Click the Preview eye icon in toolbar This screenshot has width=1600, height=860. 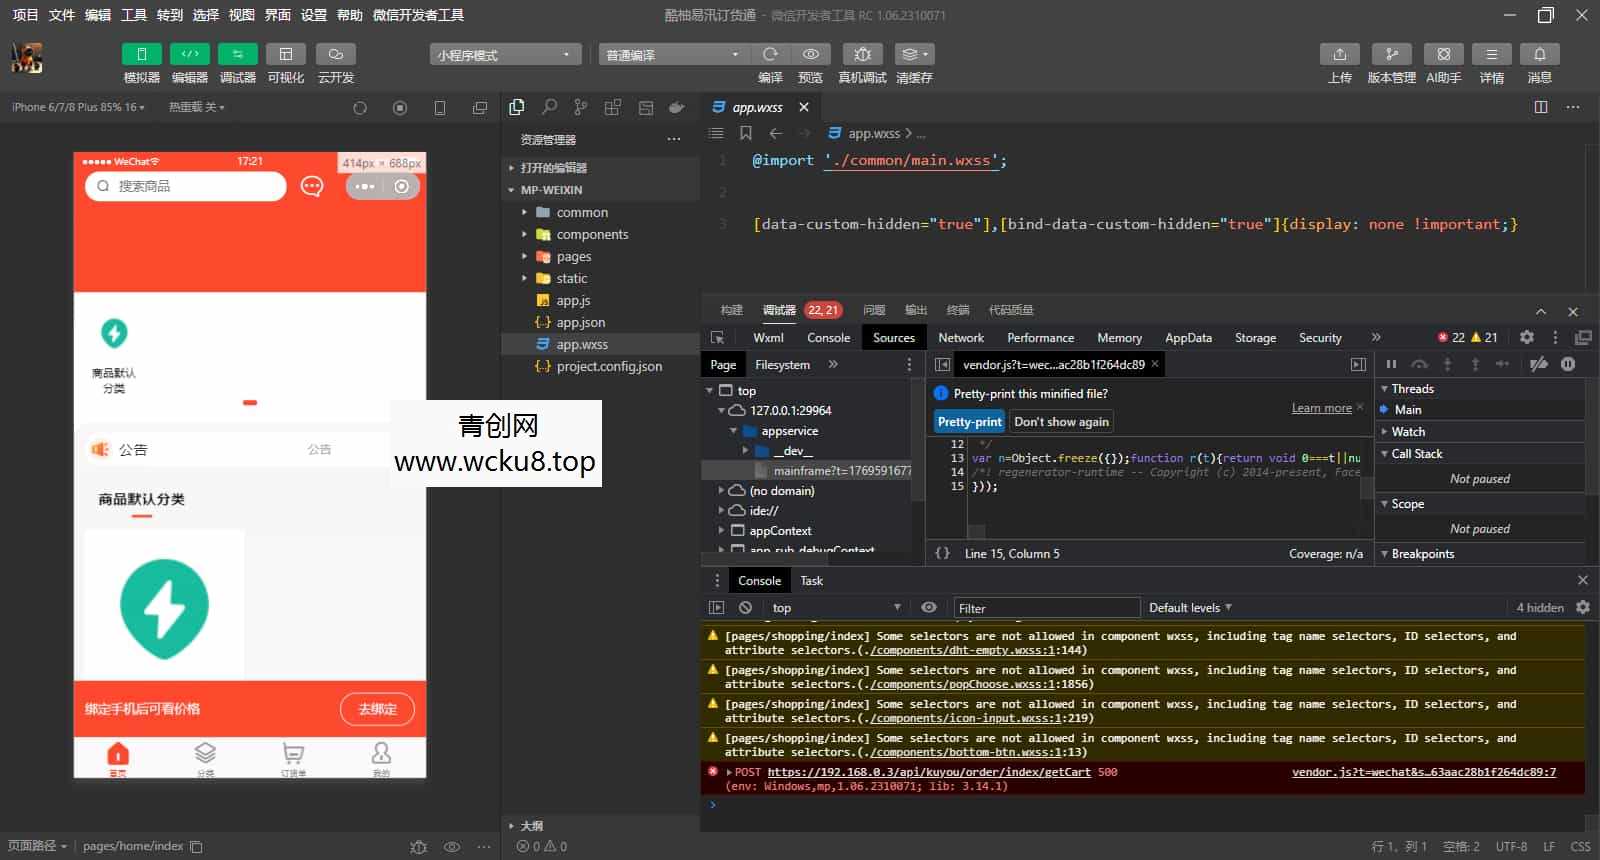pos(811,55)
